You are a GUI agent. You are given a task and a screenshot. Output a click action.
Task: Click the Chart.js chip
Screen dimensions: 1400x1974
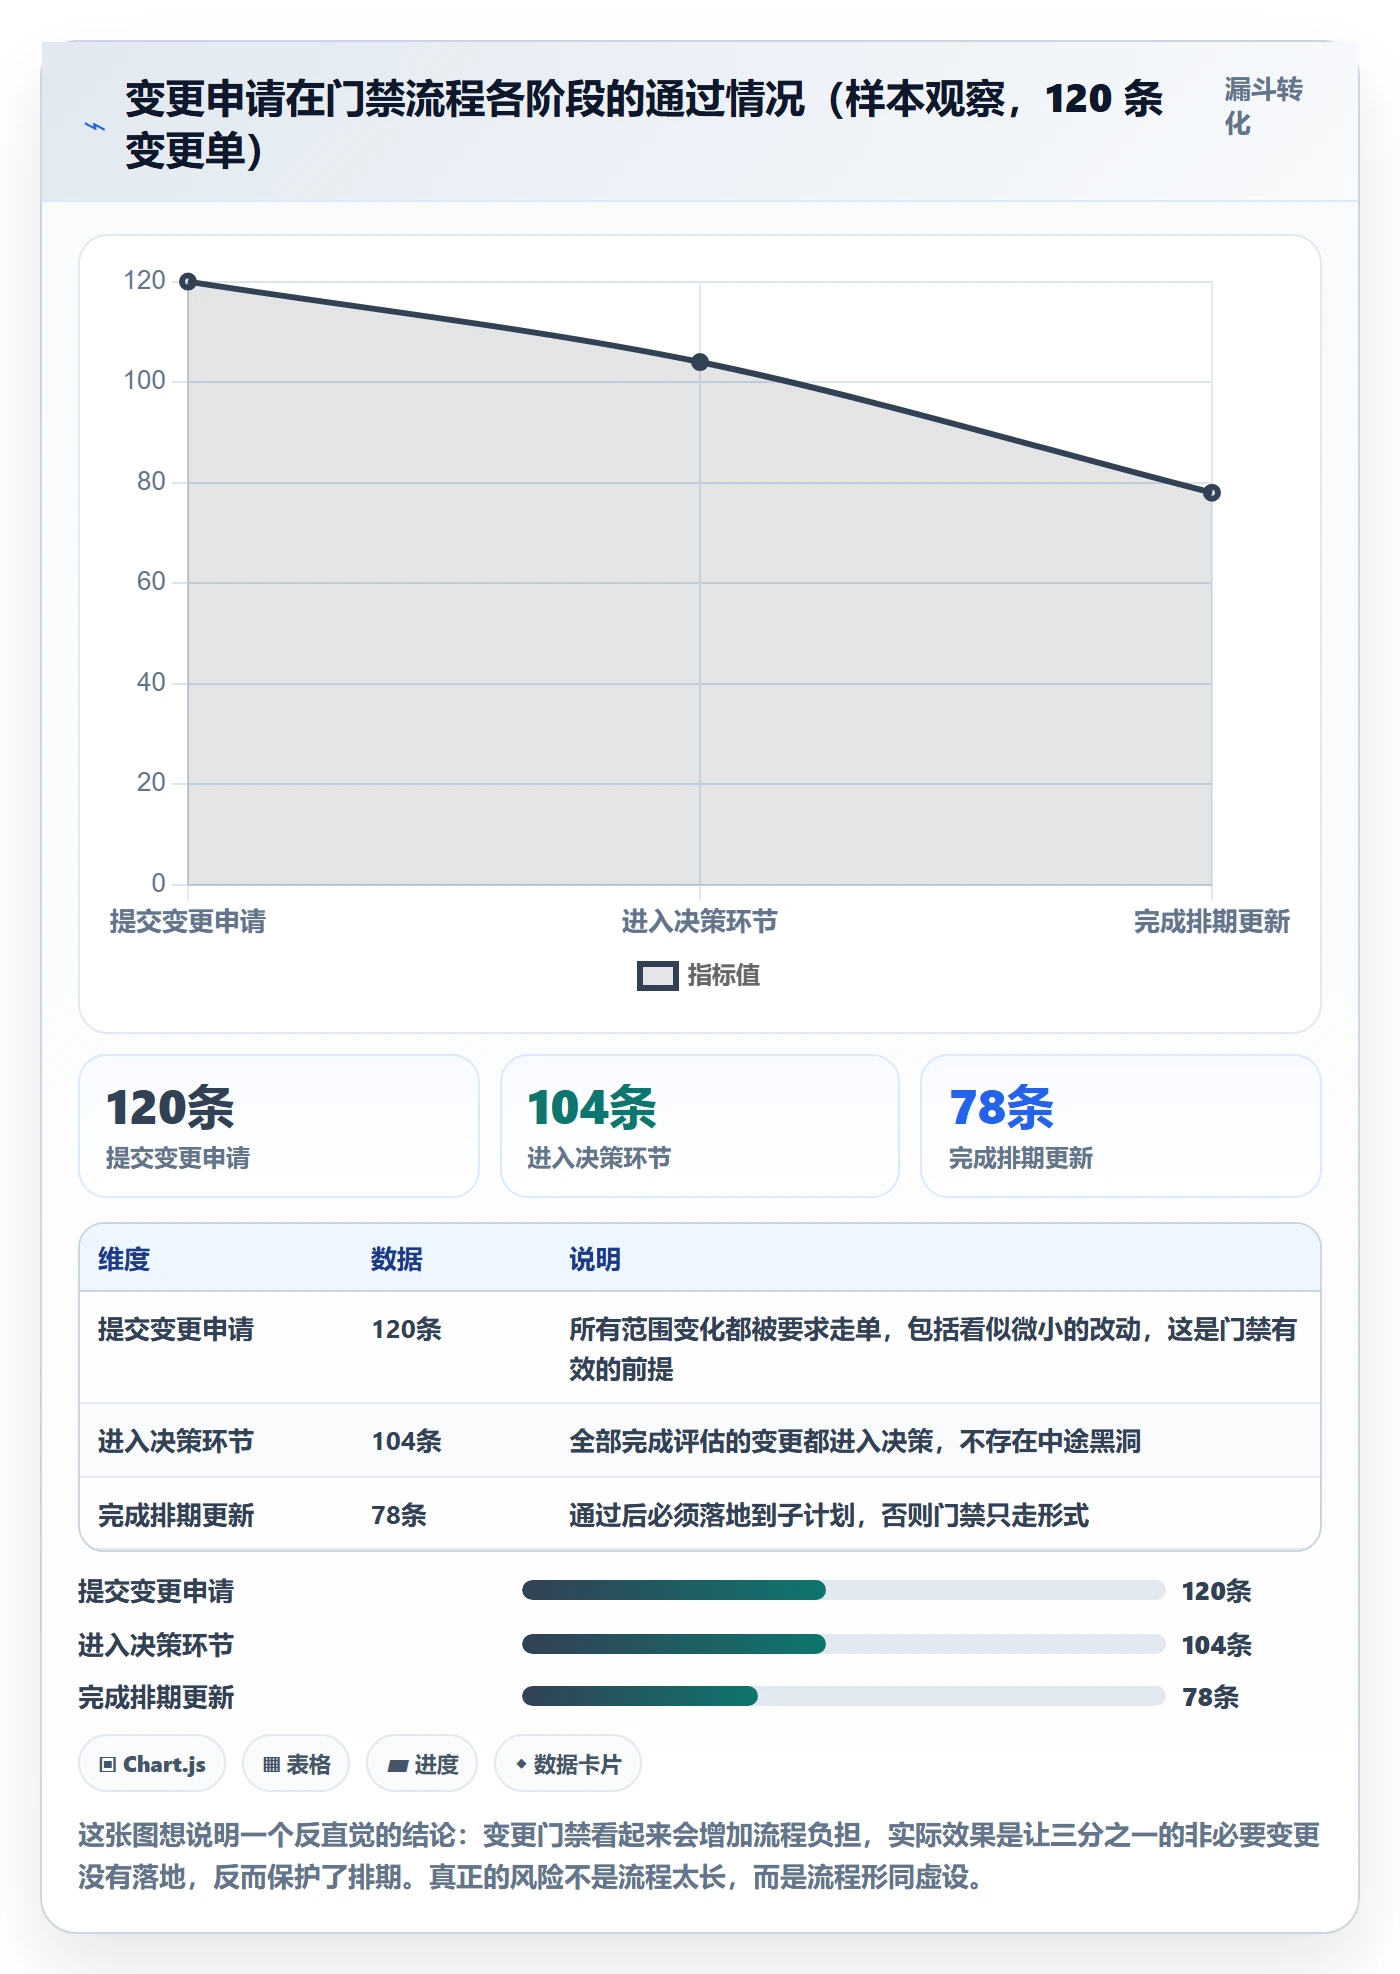152,1764
